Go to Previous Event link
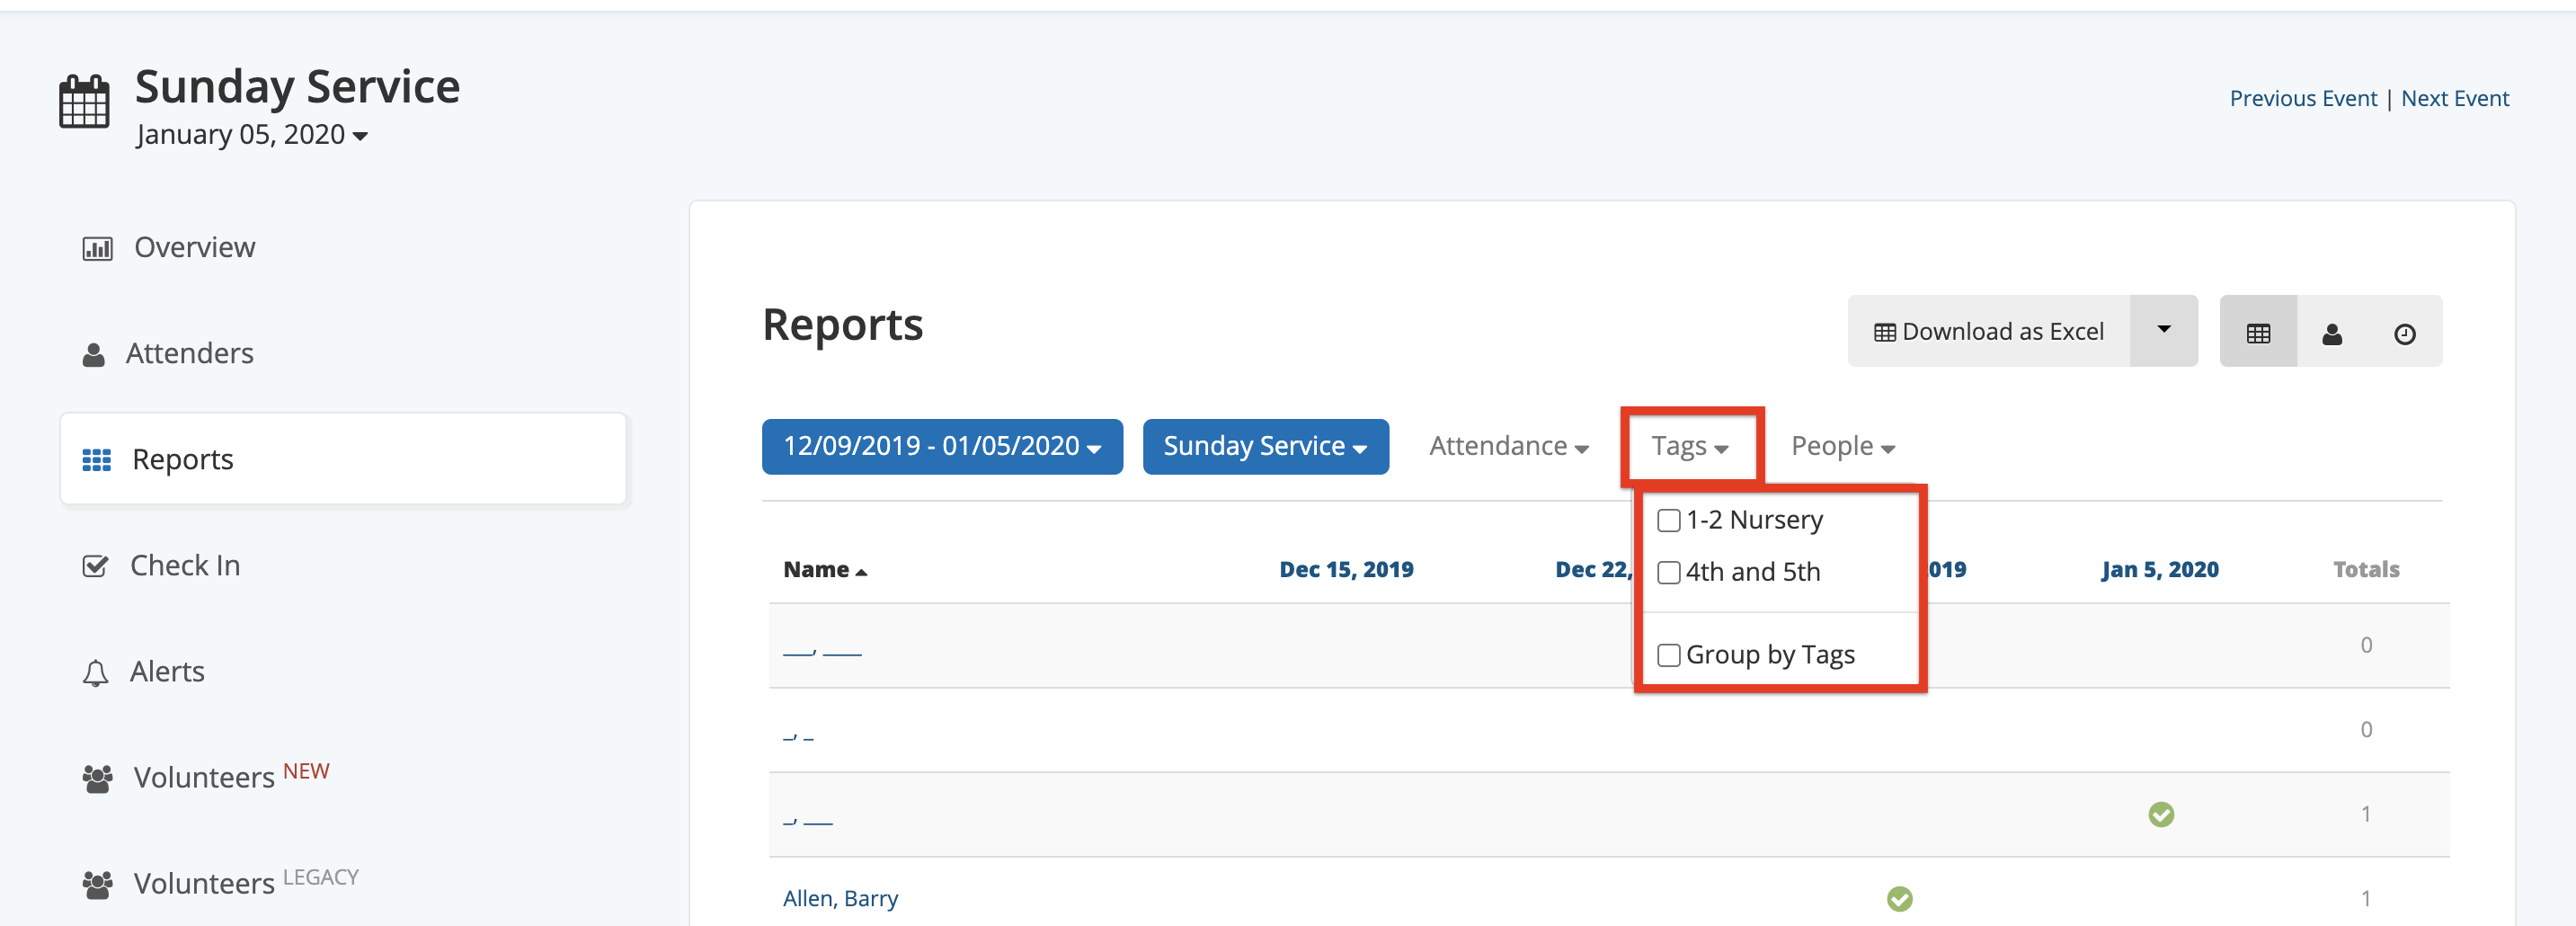The height and width of the screenshot is (926, 2576). [x=2303, y=99]
